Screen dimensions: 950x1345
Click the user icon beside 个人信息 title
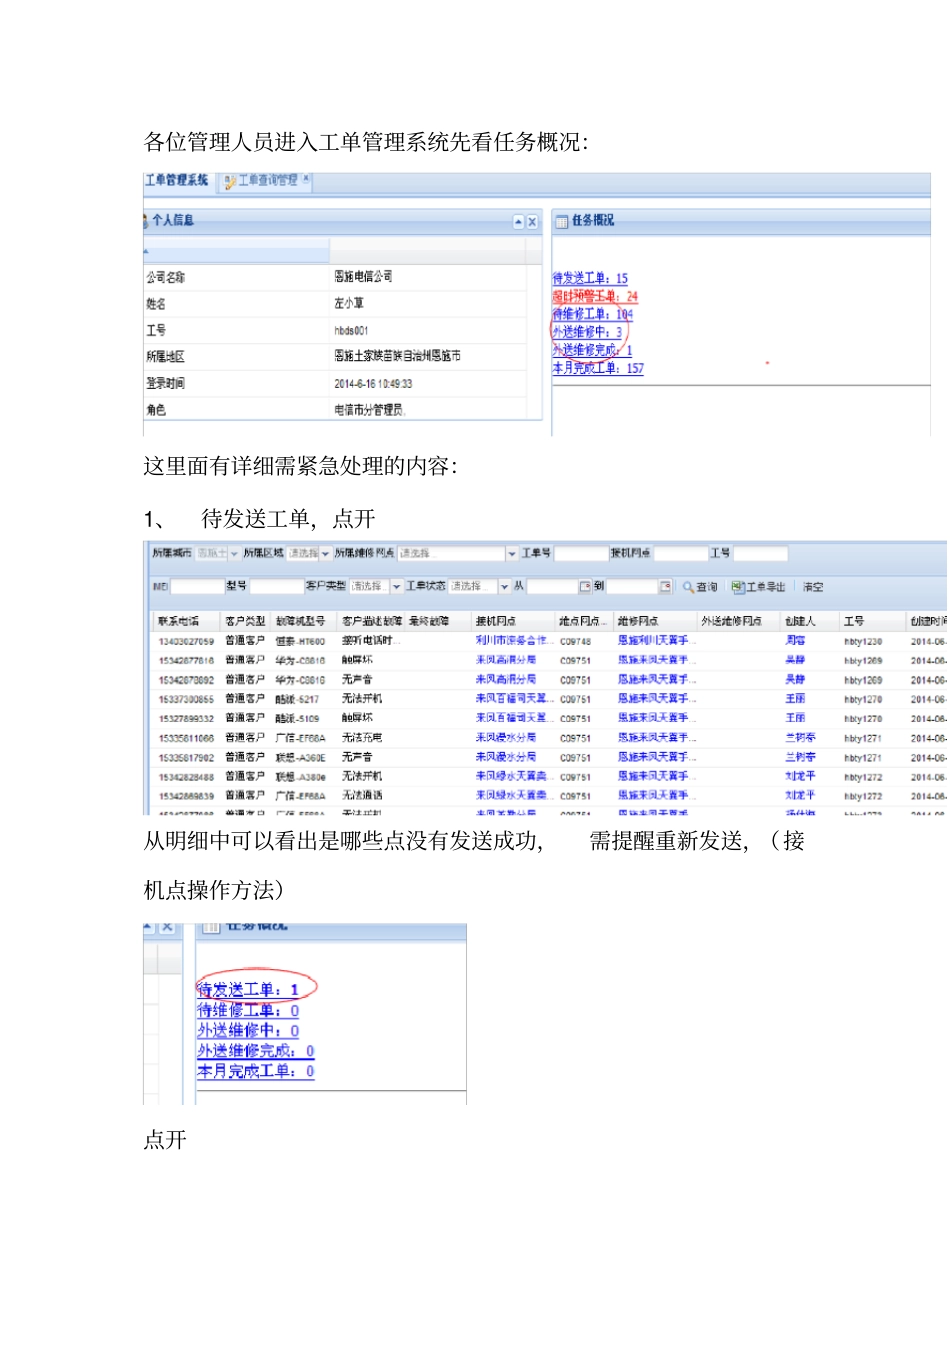(146, 221)
